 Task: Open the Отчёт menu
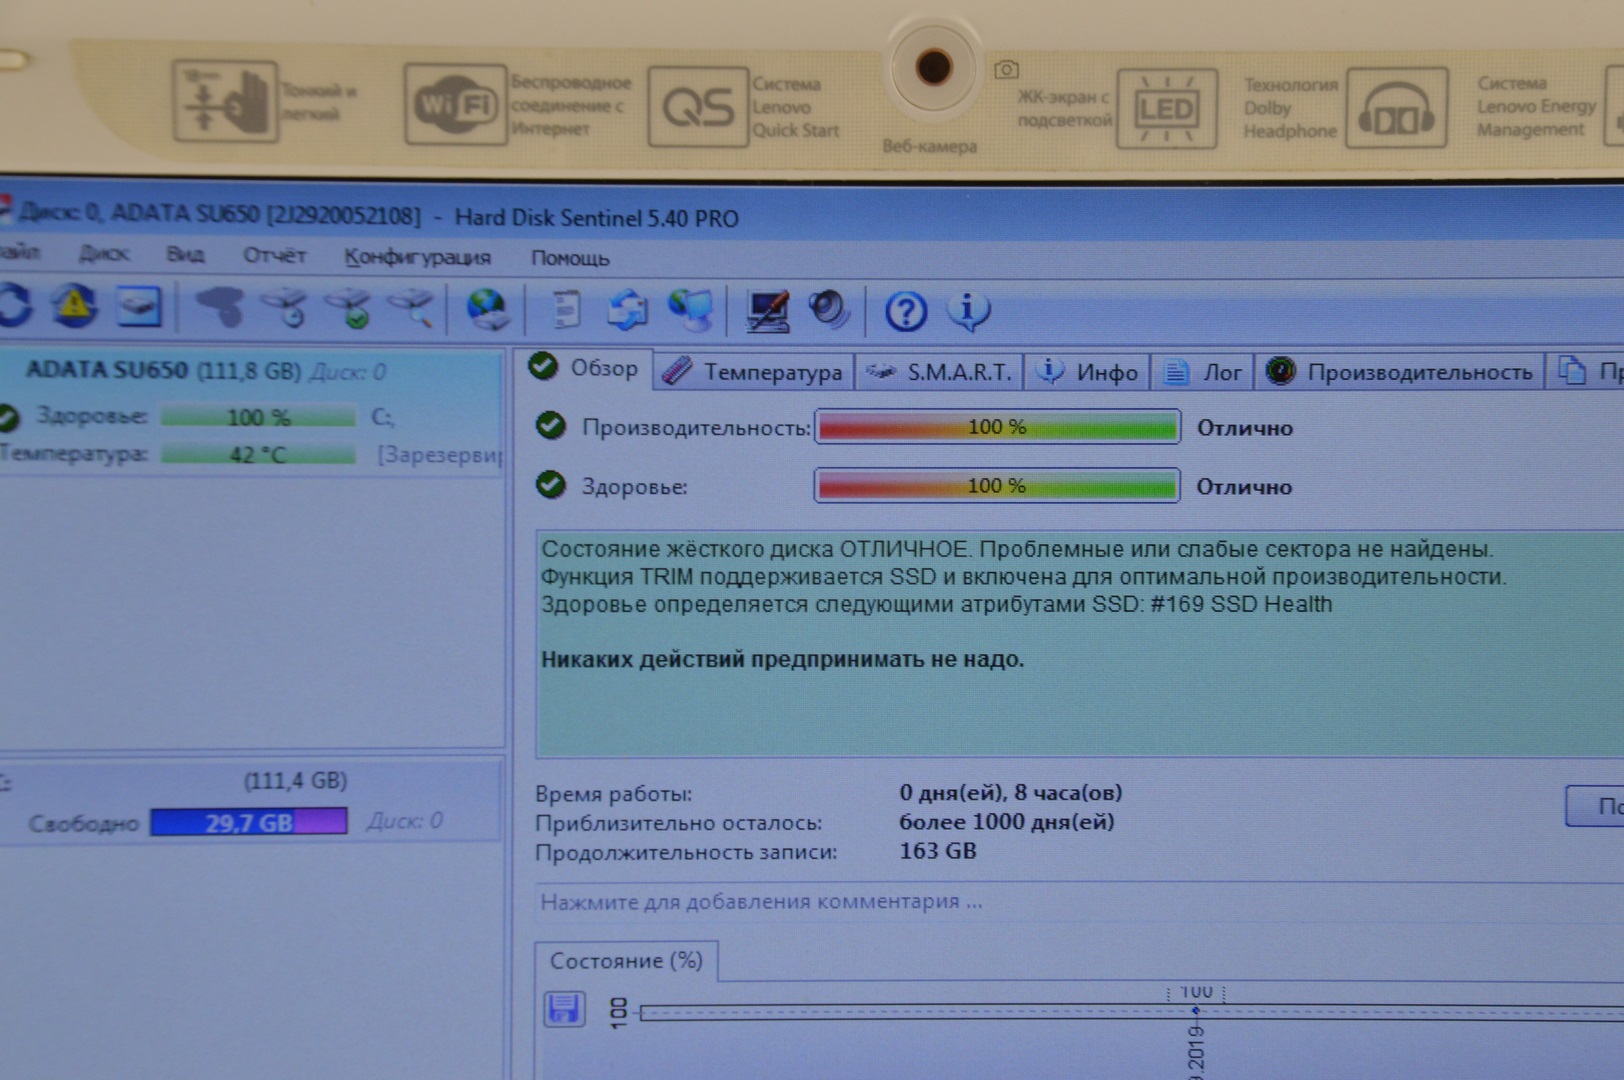click(274, 255)
